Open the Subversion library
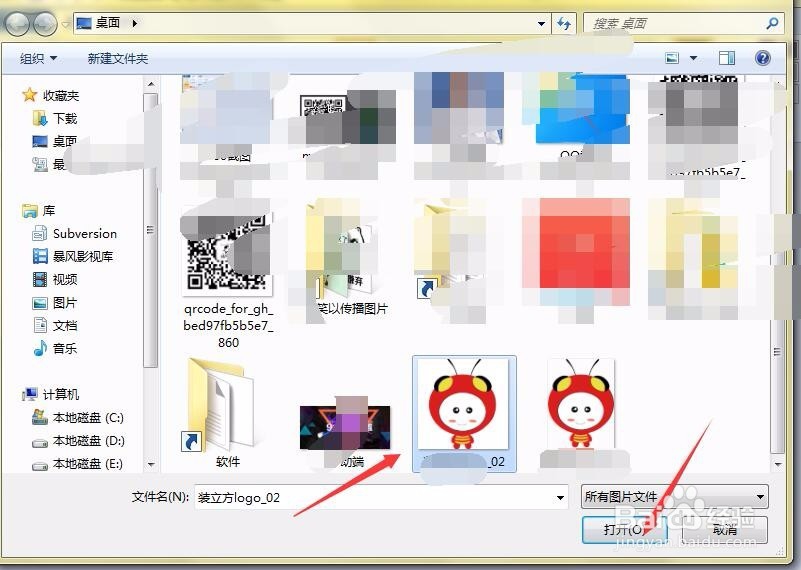 click(85, 233)
